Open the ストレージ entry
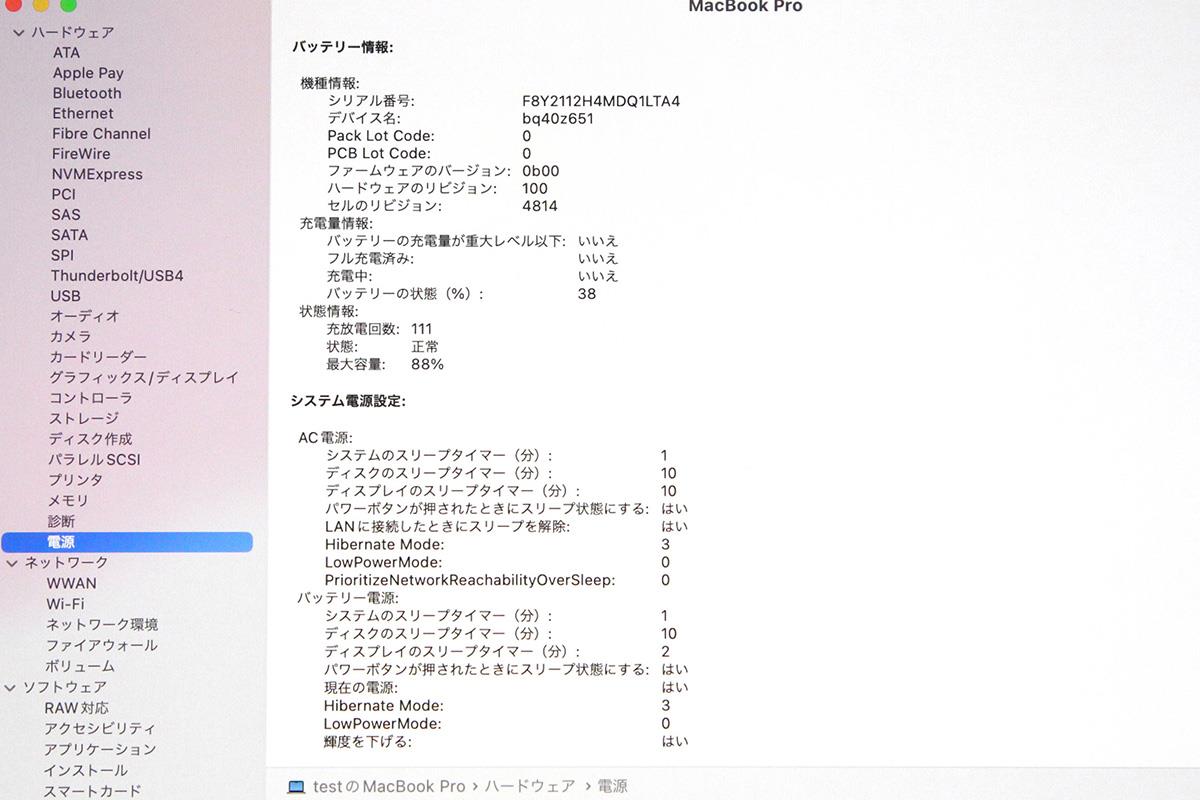This screenshot has width=1200, height=800. click(x=84, y=418)
